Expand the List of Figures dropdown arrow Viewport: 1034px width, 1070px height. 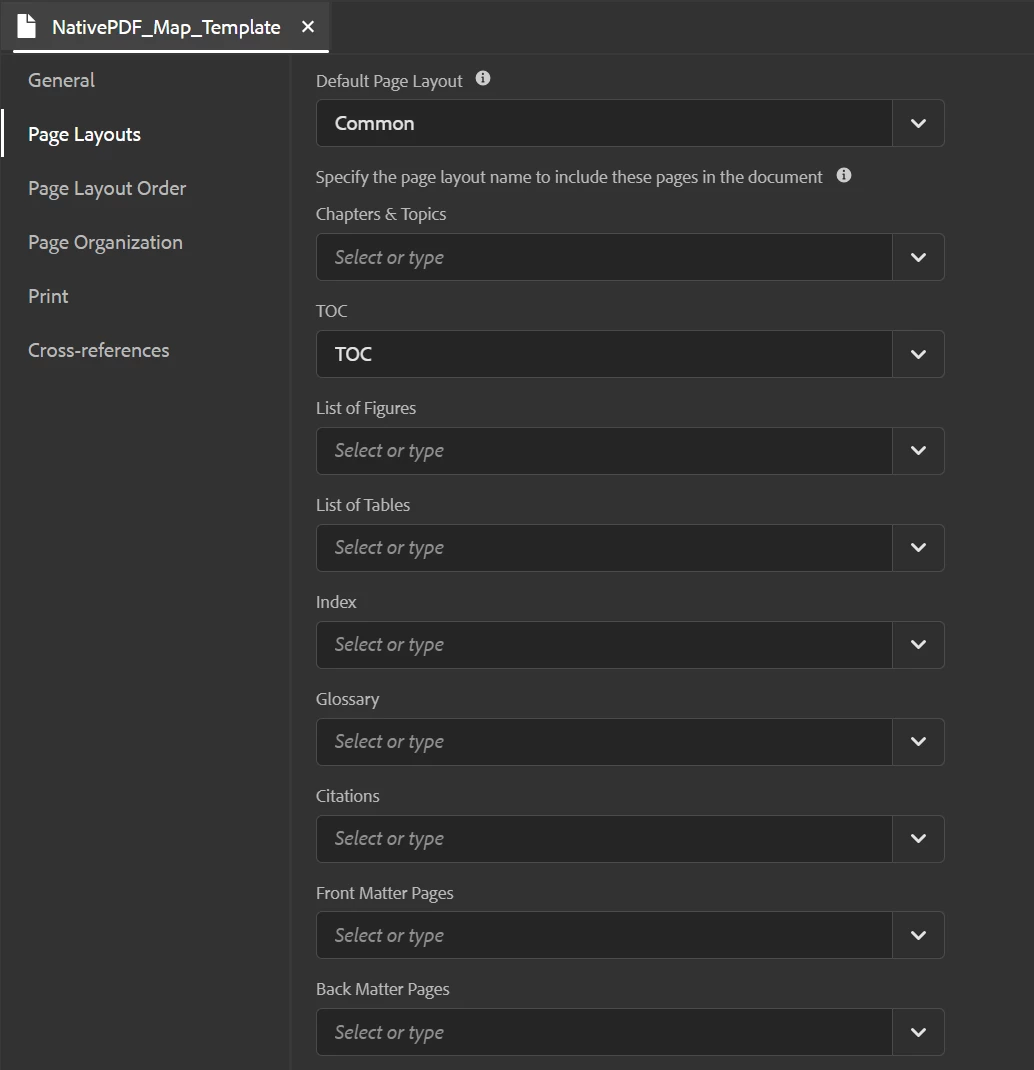tap(918, 451)
